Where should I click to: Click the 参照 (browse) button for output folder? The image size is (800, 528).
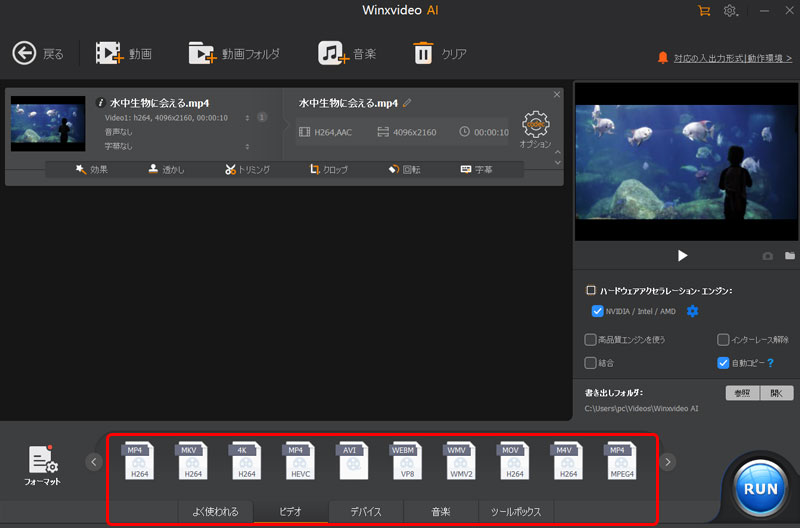(x=742, y=393)
